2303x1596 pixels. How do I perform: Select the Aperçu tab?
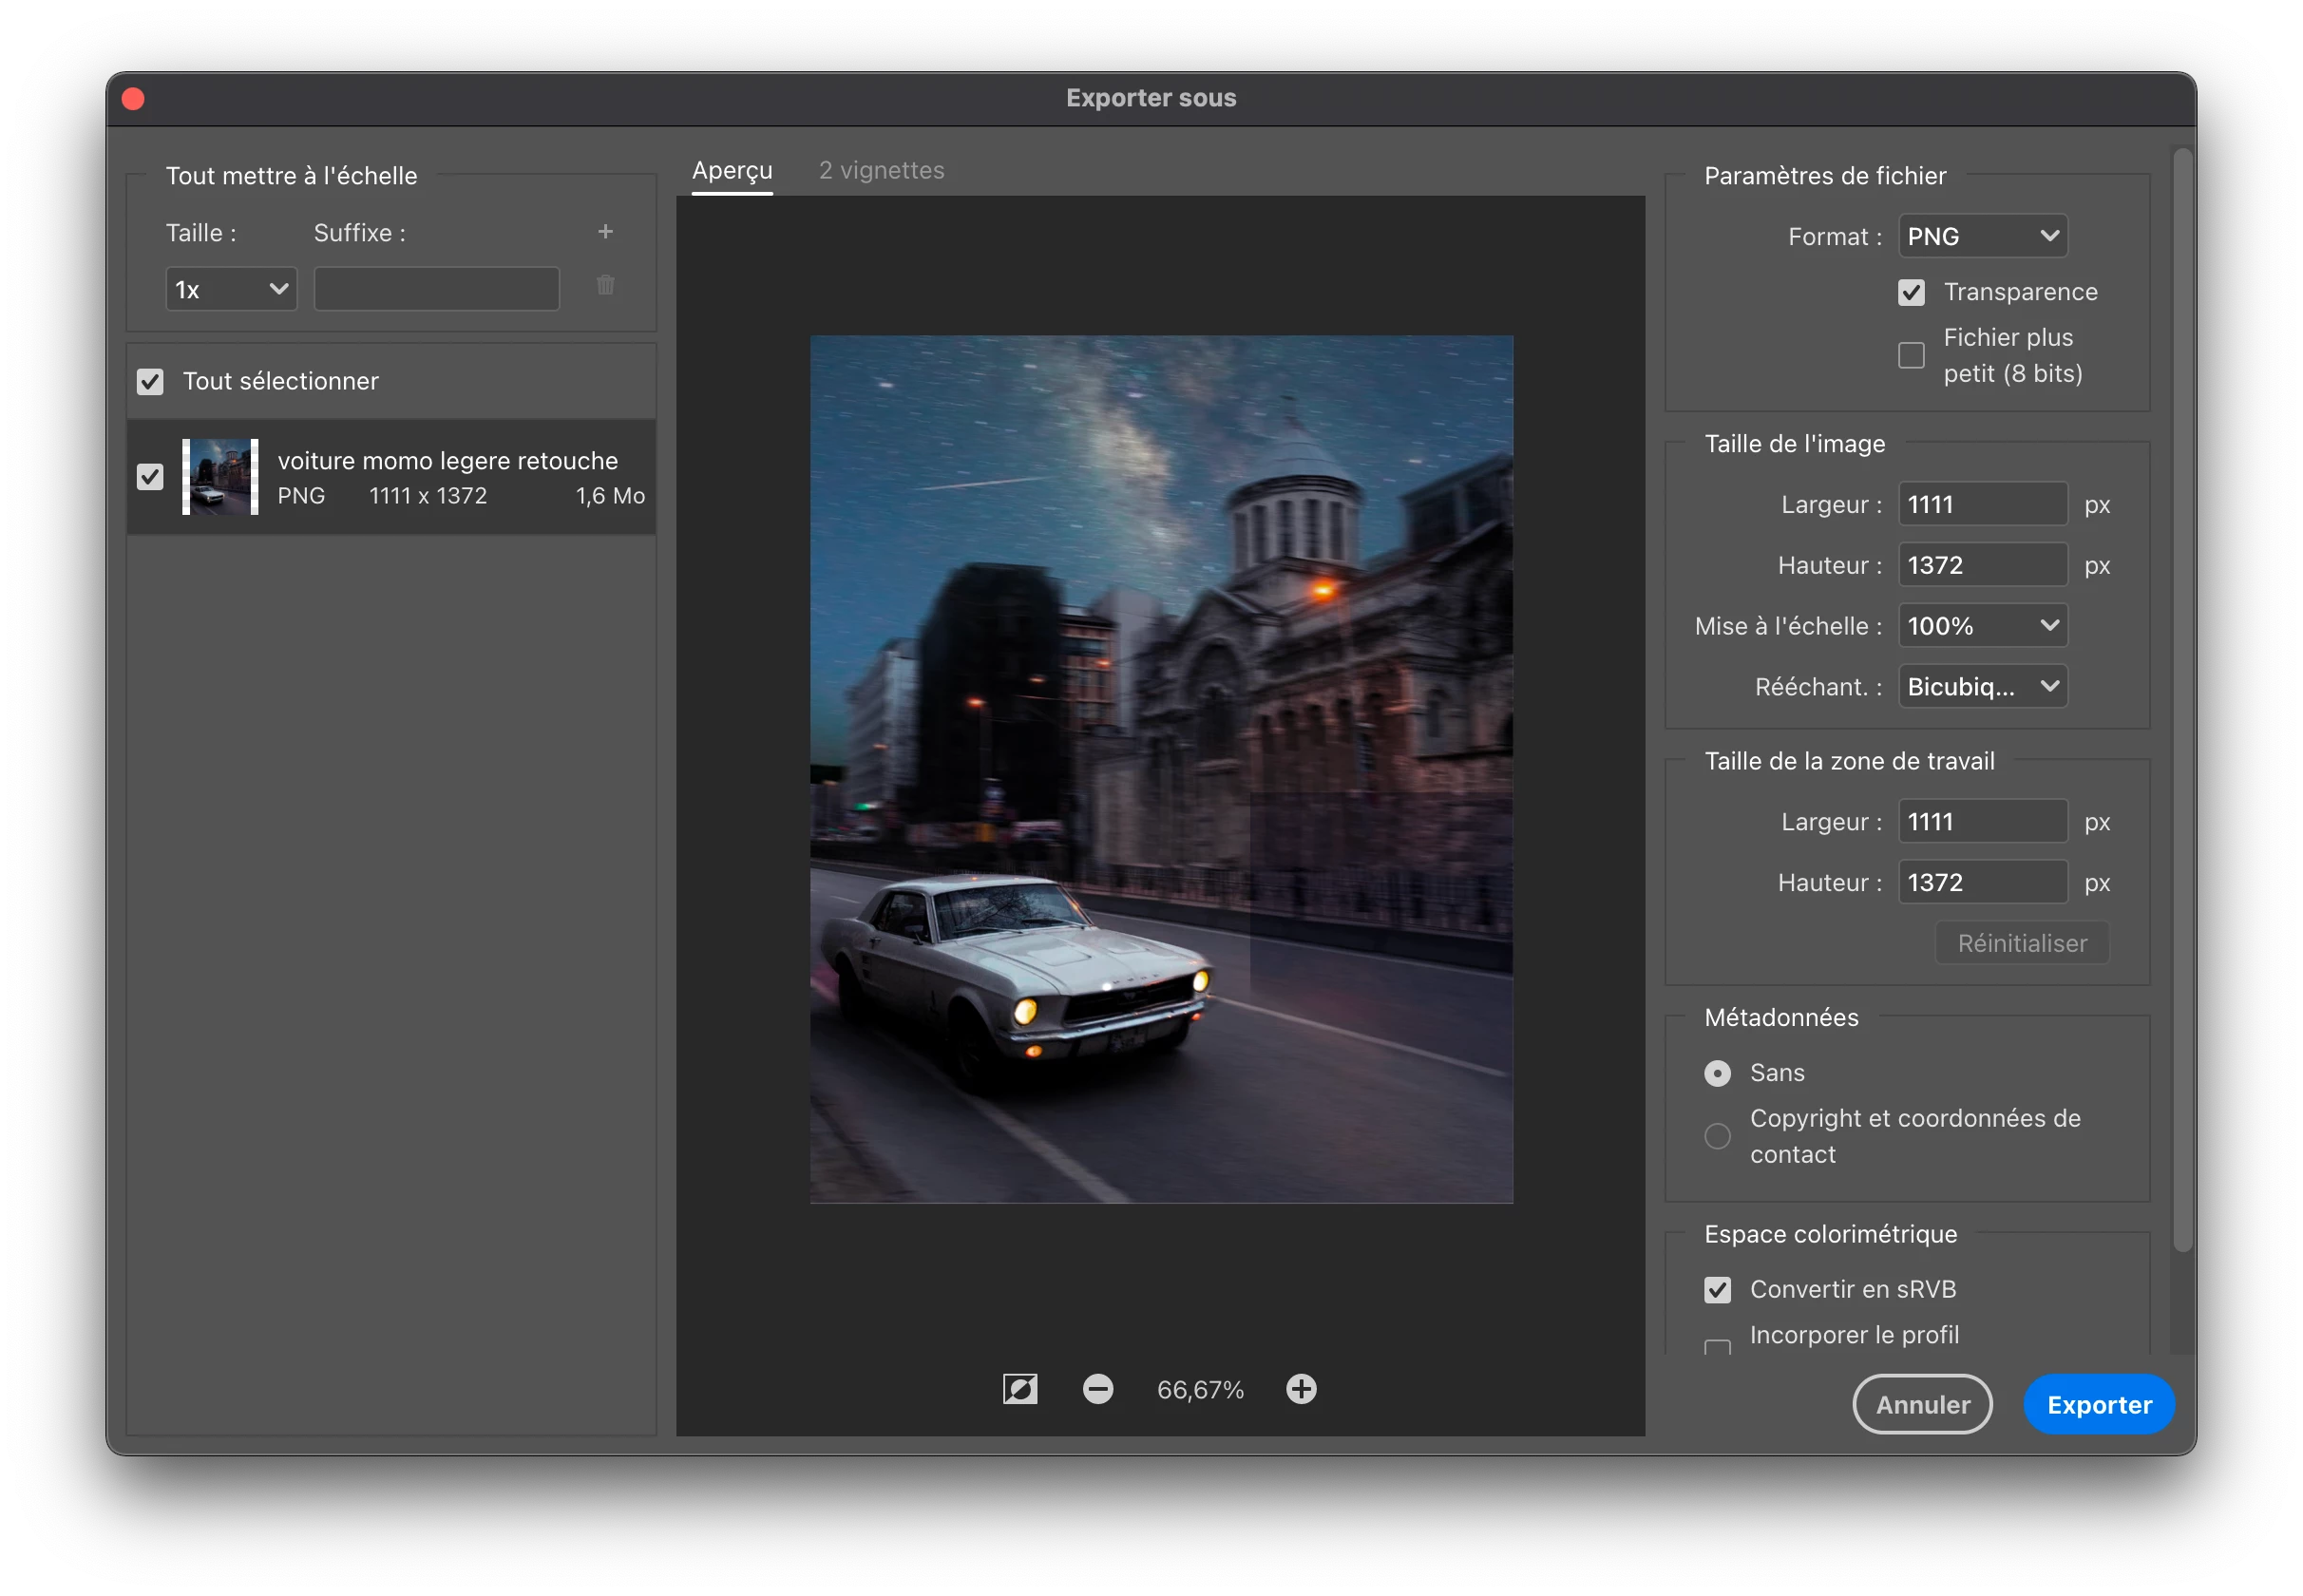tap(732, 171)
